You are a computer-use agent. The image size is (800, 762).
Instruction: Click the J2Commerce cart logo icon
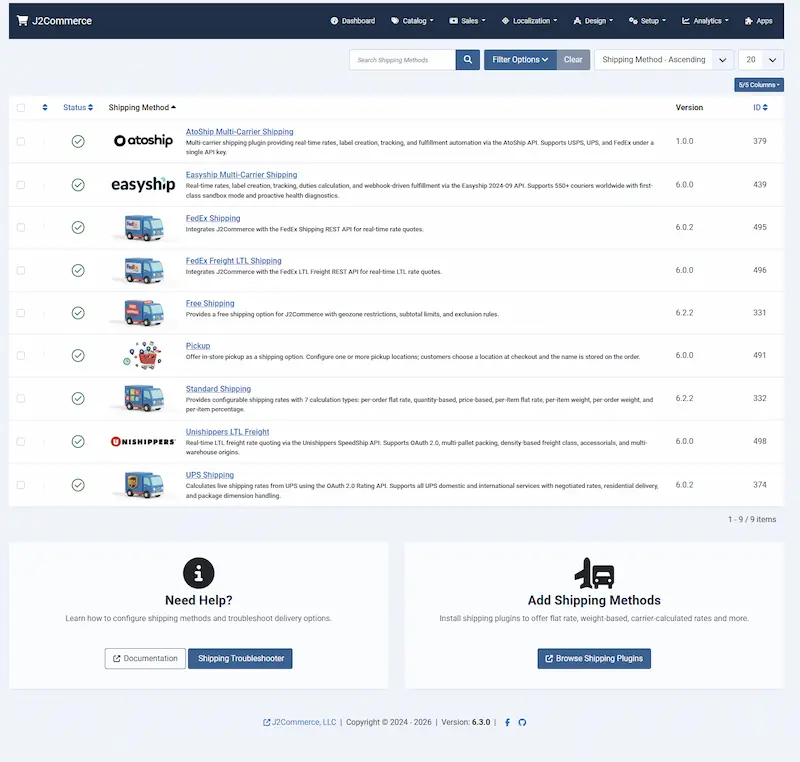pos(22,20)
